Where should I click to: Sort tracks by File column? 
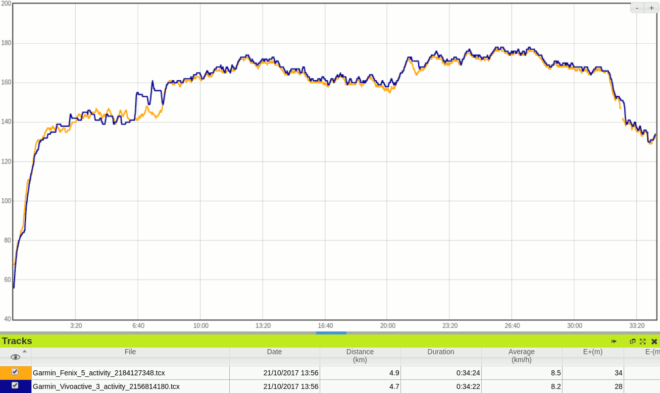tap(130, 352)
